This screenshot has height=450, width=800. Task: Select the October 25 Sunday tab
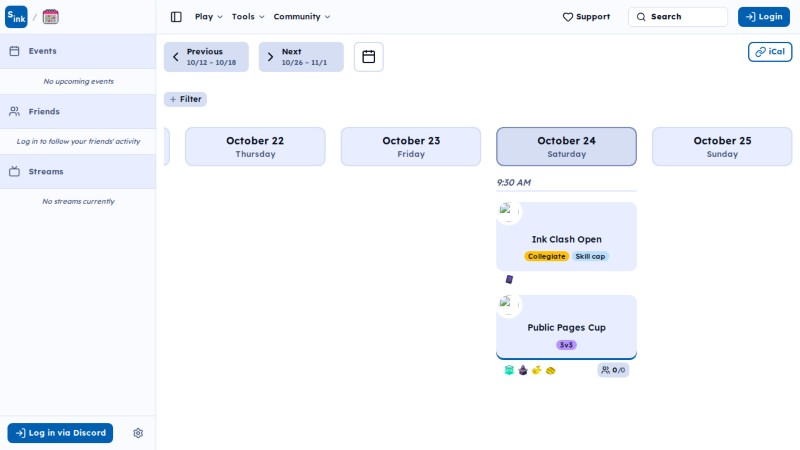(722, 146)
